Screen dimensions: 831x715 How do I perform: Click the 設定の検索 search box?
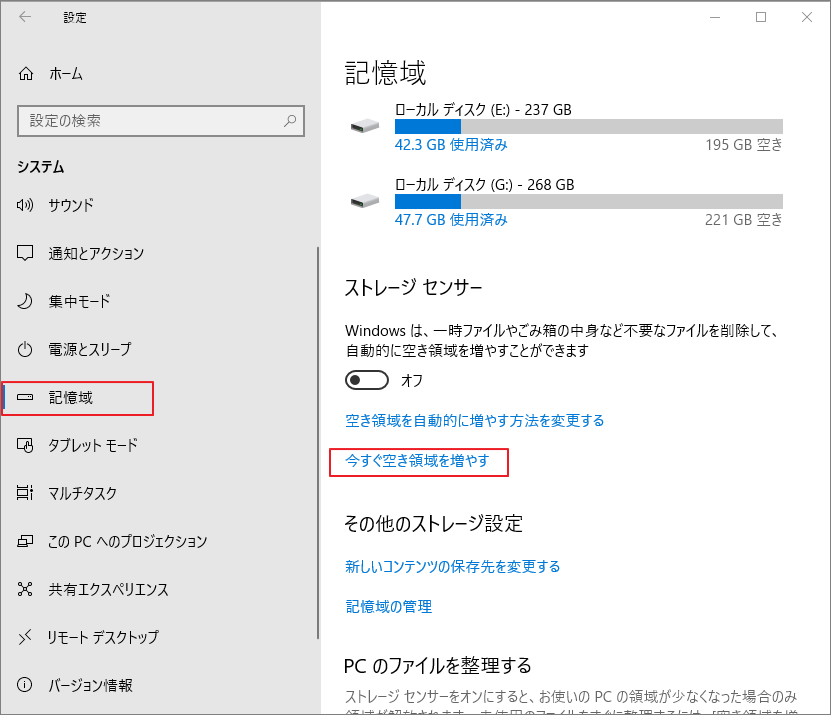pos(160,120)
